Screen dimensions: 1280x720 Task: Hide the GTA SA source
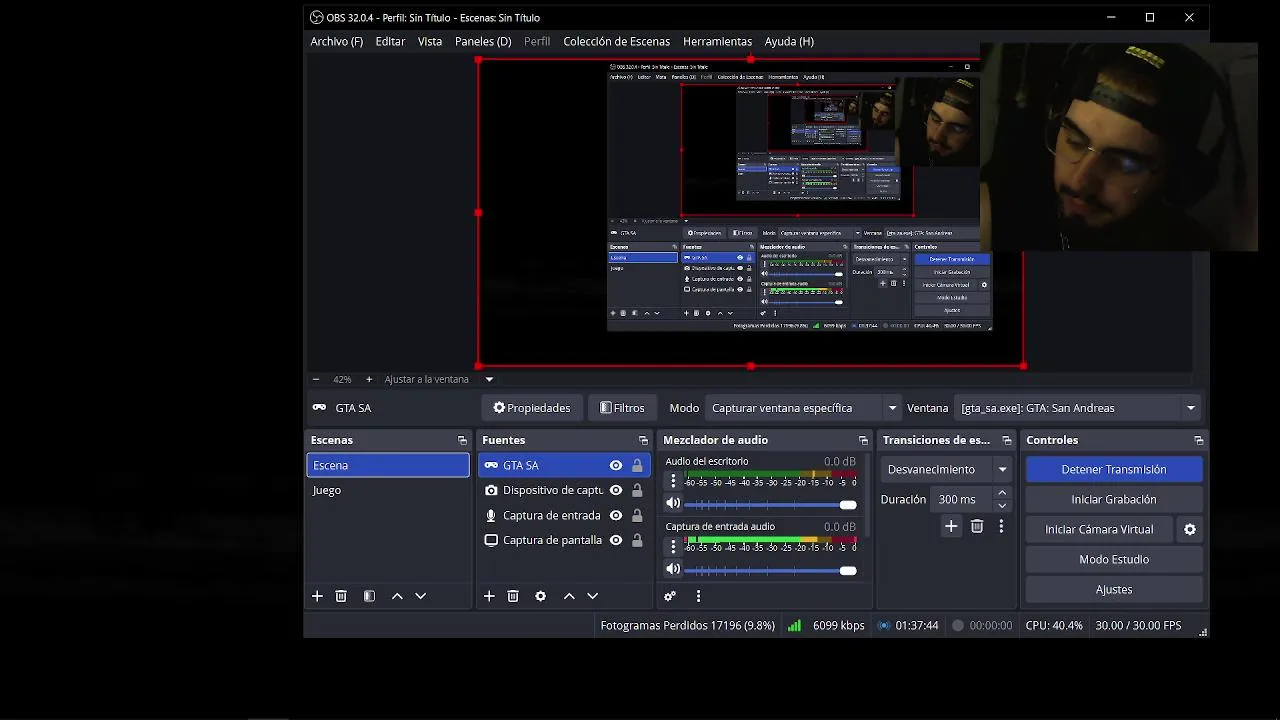coord(616,466)
